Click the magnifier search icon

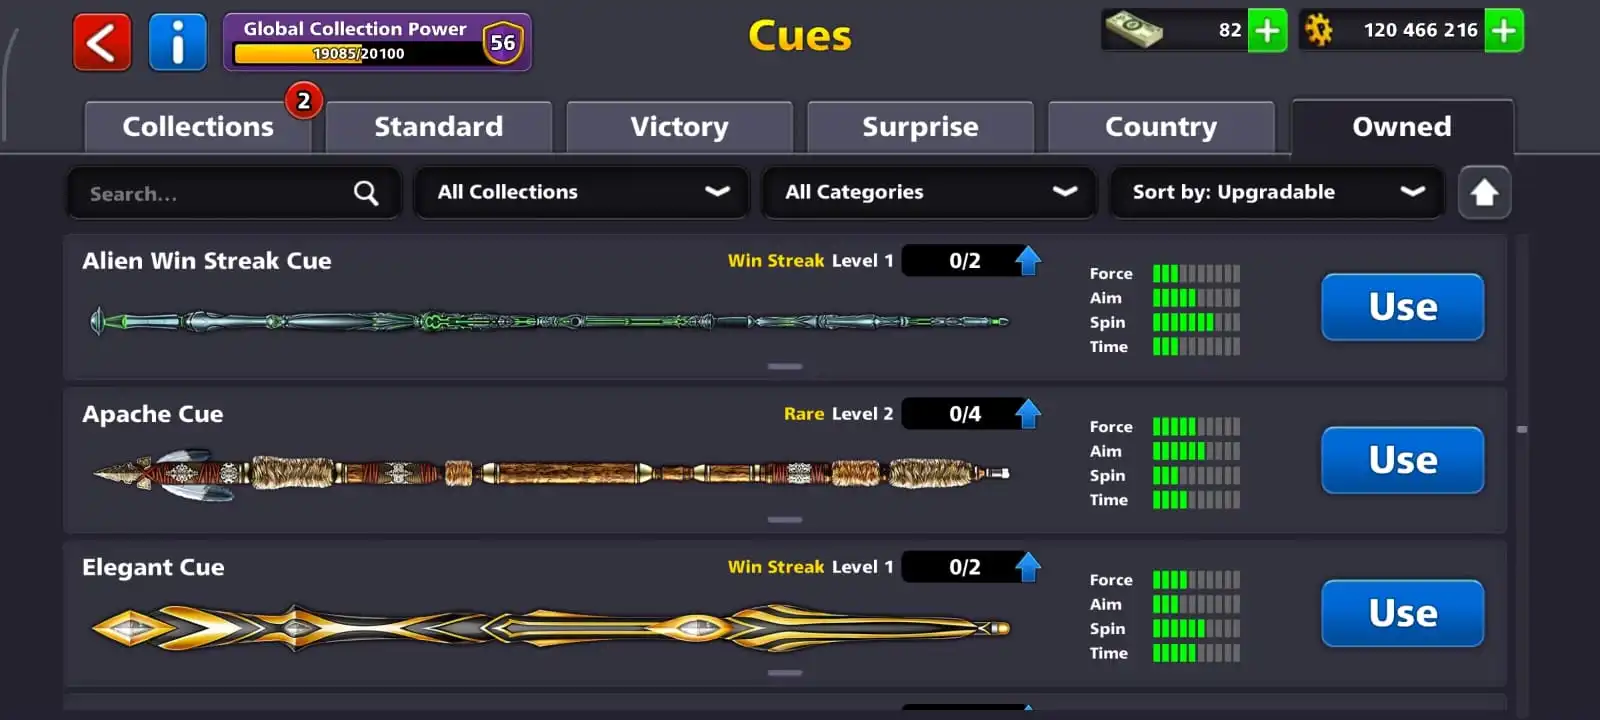366,193
